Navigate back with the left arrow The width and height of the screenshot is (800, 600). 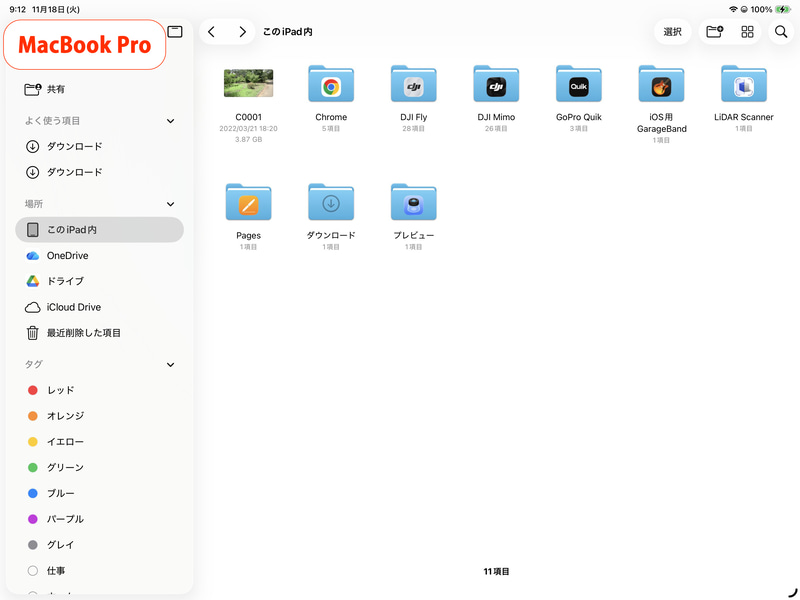(211, 31)
